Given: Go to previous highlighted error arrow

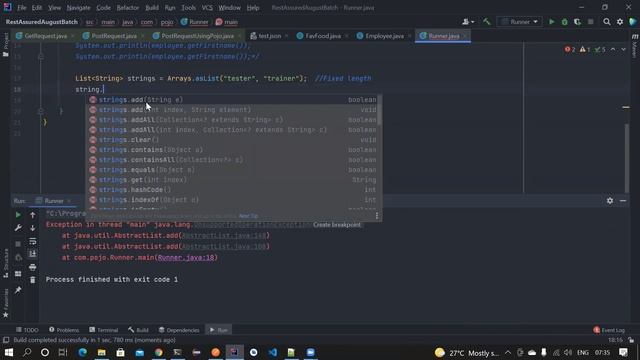Looking at the screenshot, I should [613, 49].
